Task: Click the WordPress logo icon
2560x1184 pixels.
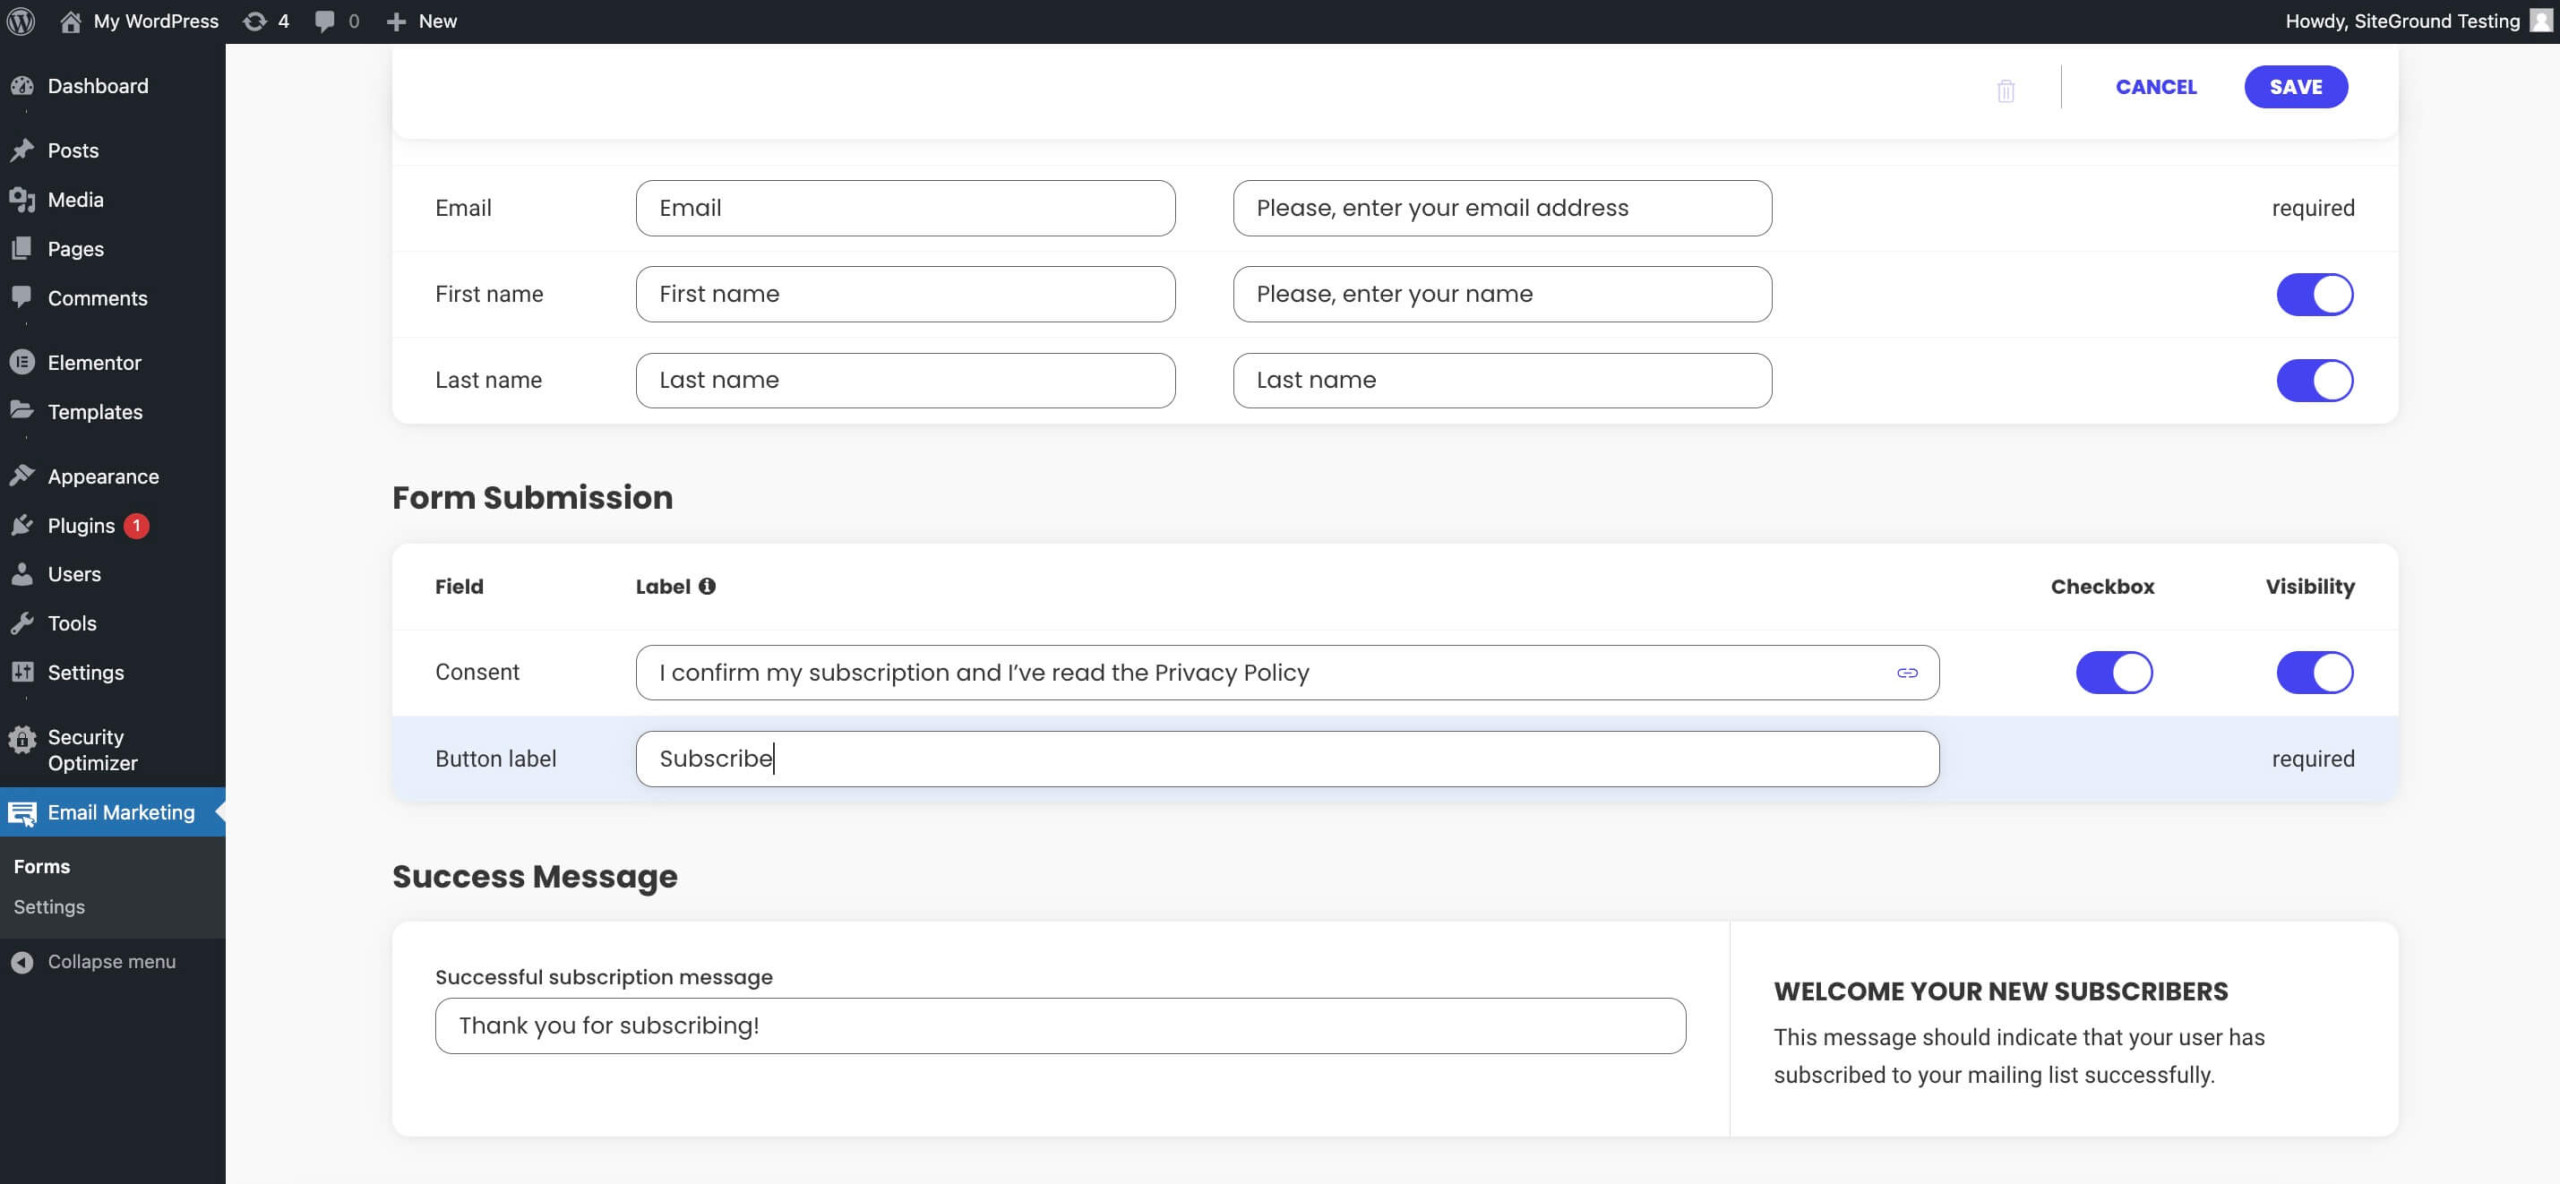Action: (21, 21)
